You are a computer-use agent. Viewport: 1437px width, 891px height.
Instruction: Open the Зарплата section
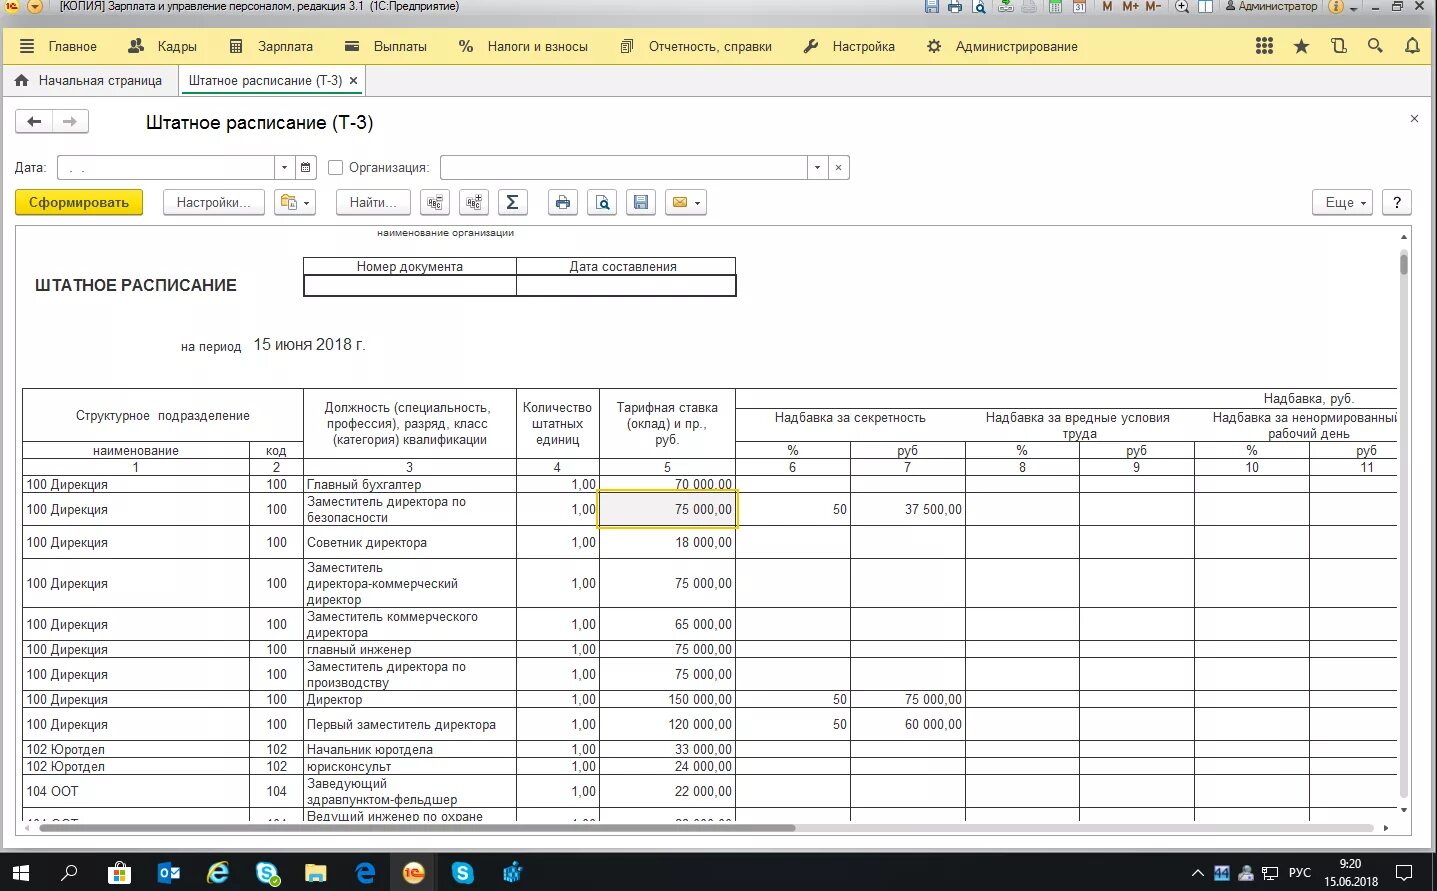[271, 46]
